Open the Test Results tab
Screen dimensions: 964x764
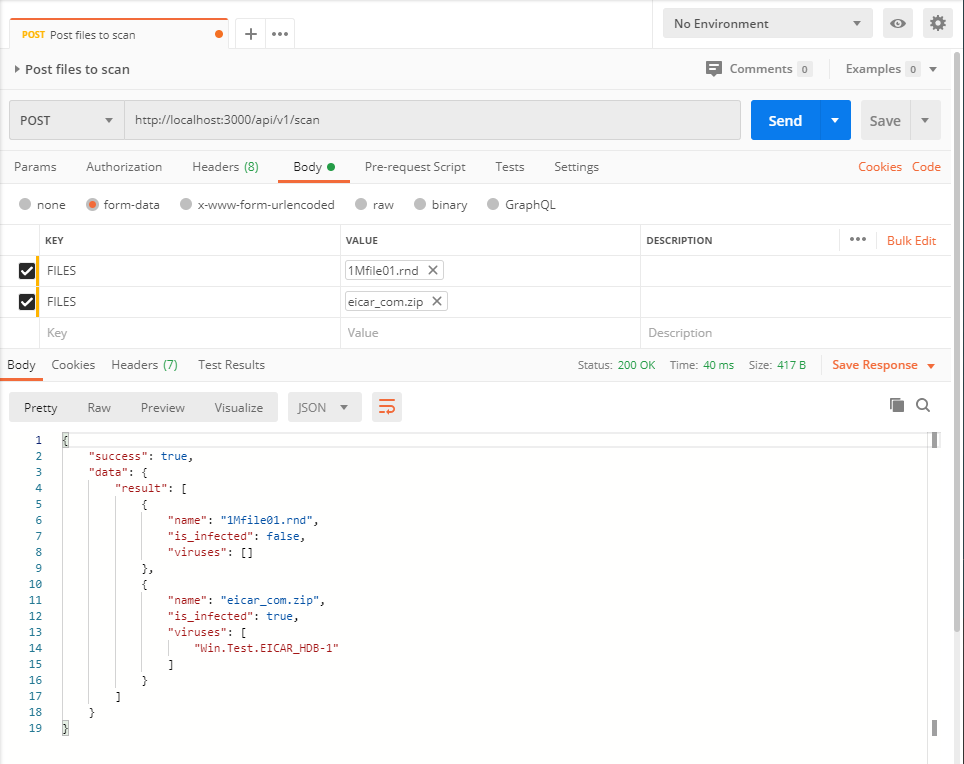pyautogui.click(x=231, y=364)
